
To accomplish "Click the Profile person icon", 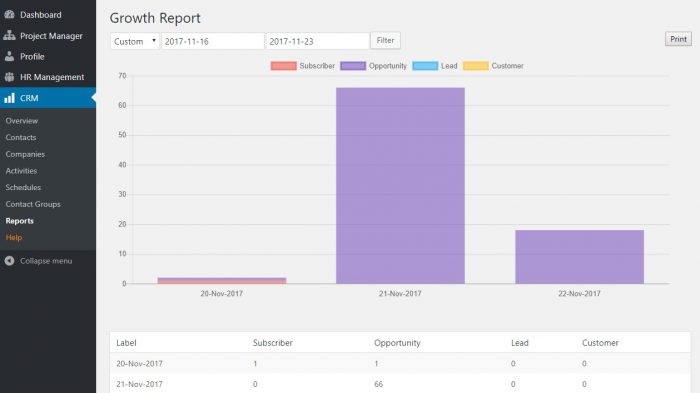I will pos(9,56).
